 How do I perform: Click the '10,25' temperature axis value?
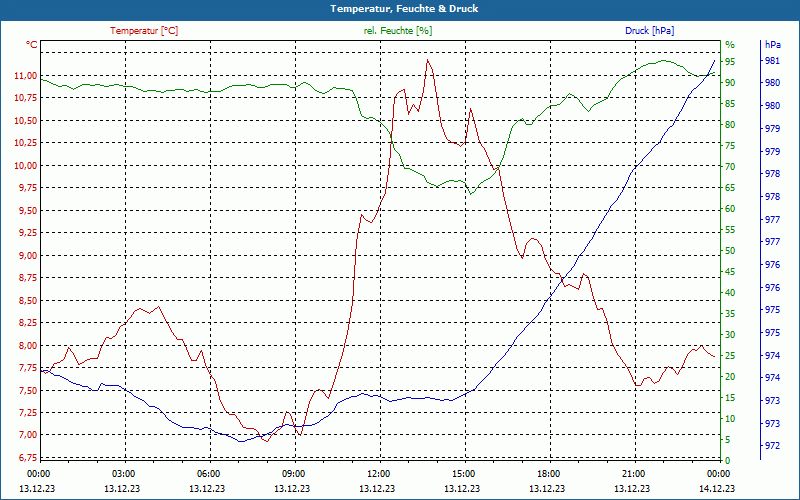coord(26,143)
